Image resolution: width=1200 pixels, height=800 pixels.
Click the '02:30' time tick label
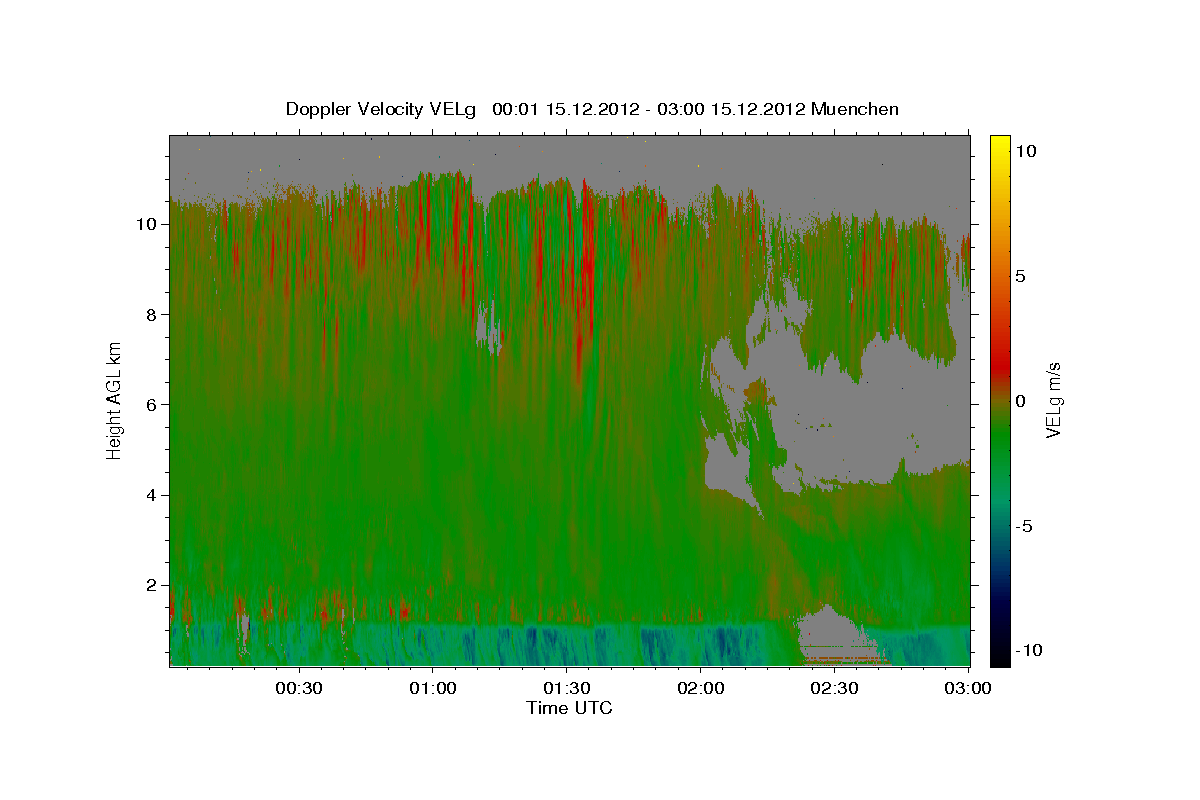pyautogui.click(x=834, y=689)
